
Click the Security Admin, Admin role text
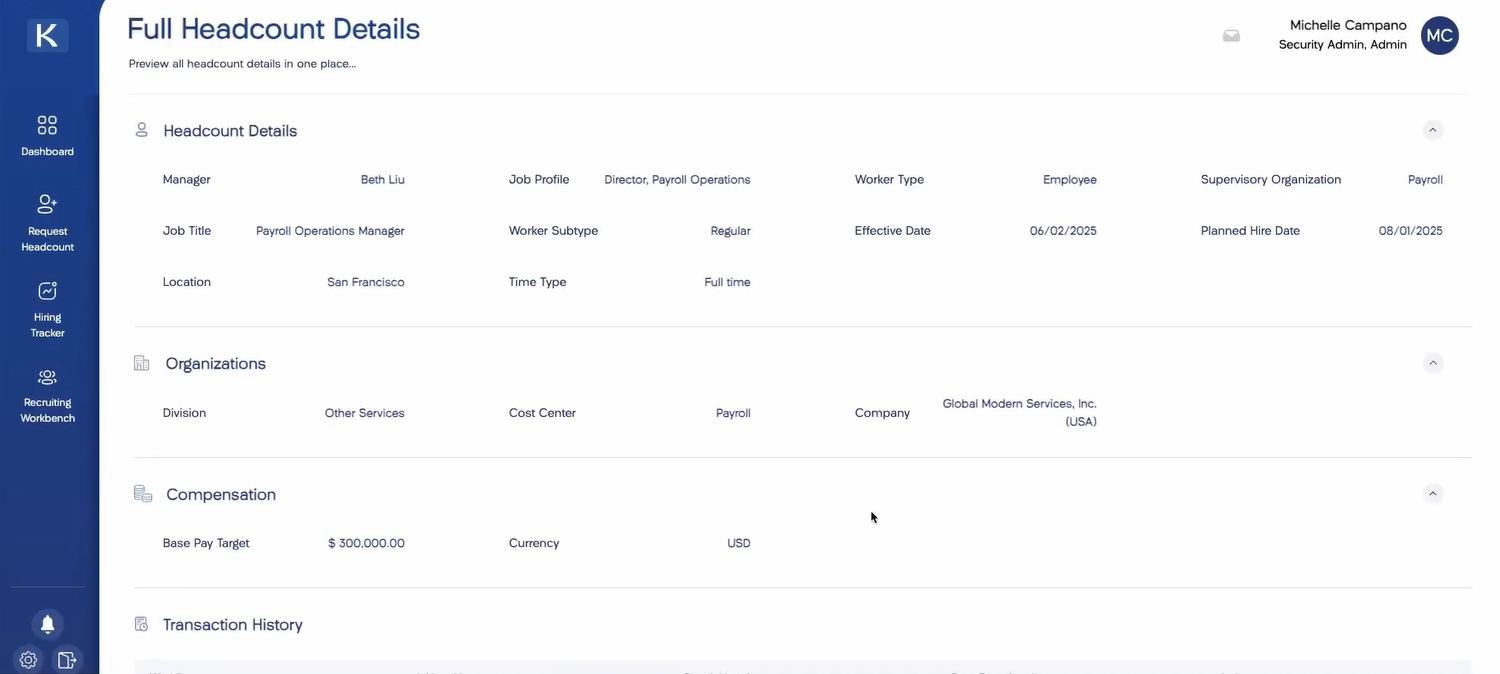[1343, 45]
